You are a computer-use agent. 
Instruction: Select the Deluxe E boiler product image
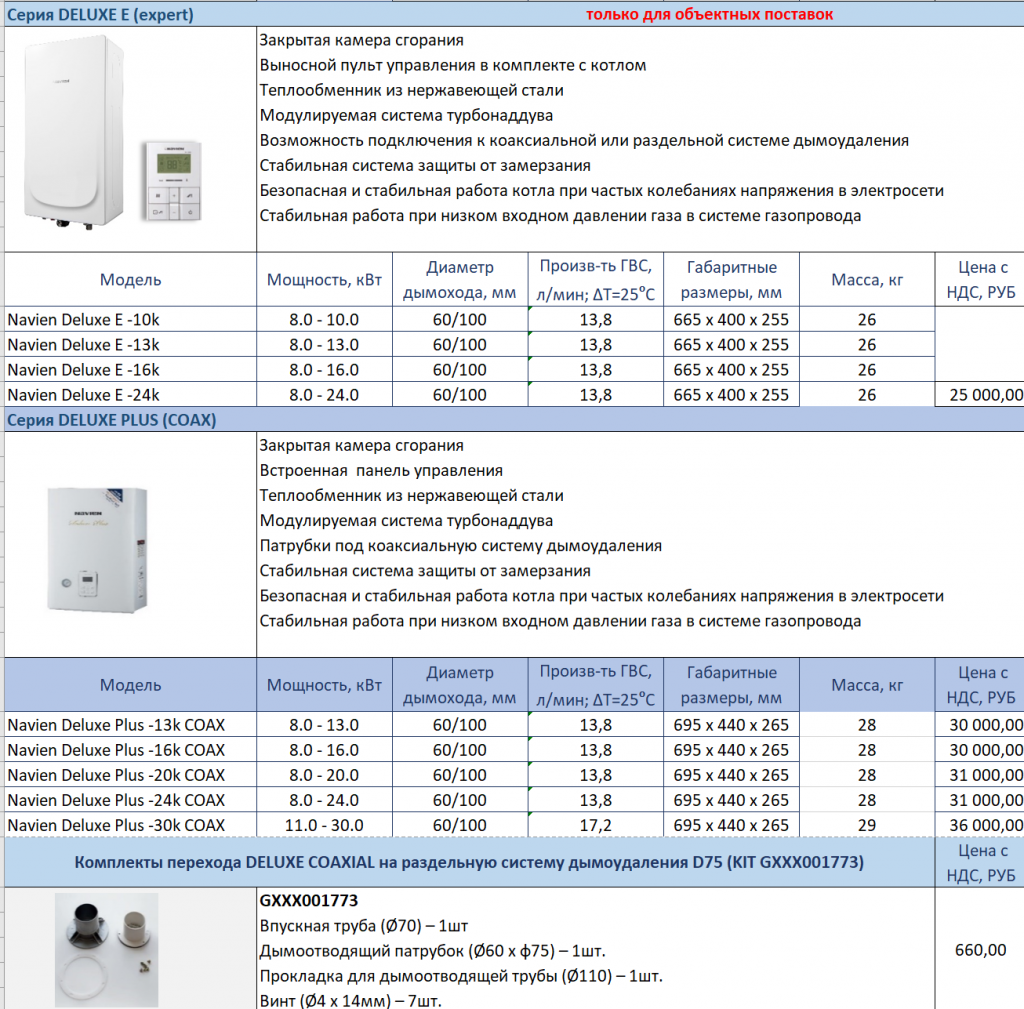[x=74, y=131]
